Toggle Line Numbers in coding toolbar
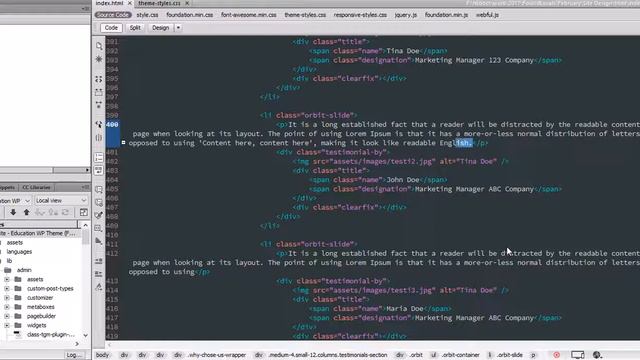The image size is (640, 360). (99, 157)
